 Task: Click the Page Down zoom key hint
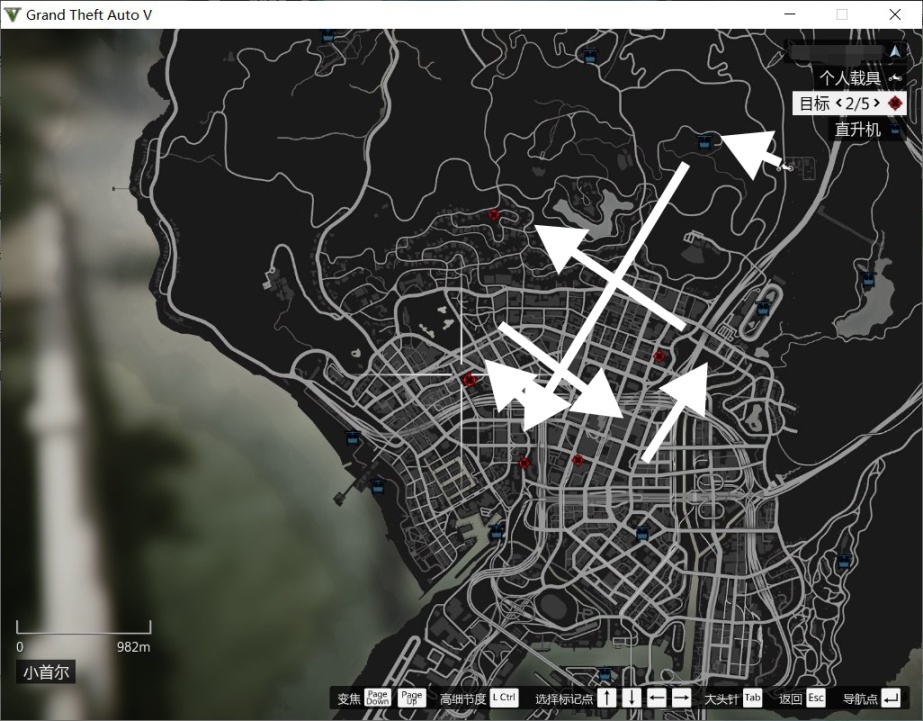click(x=377, y=698)
